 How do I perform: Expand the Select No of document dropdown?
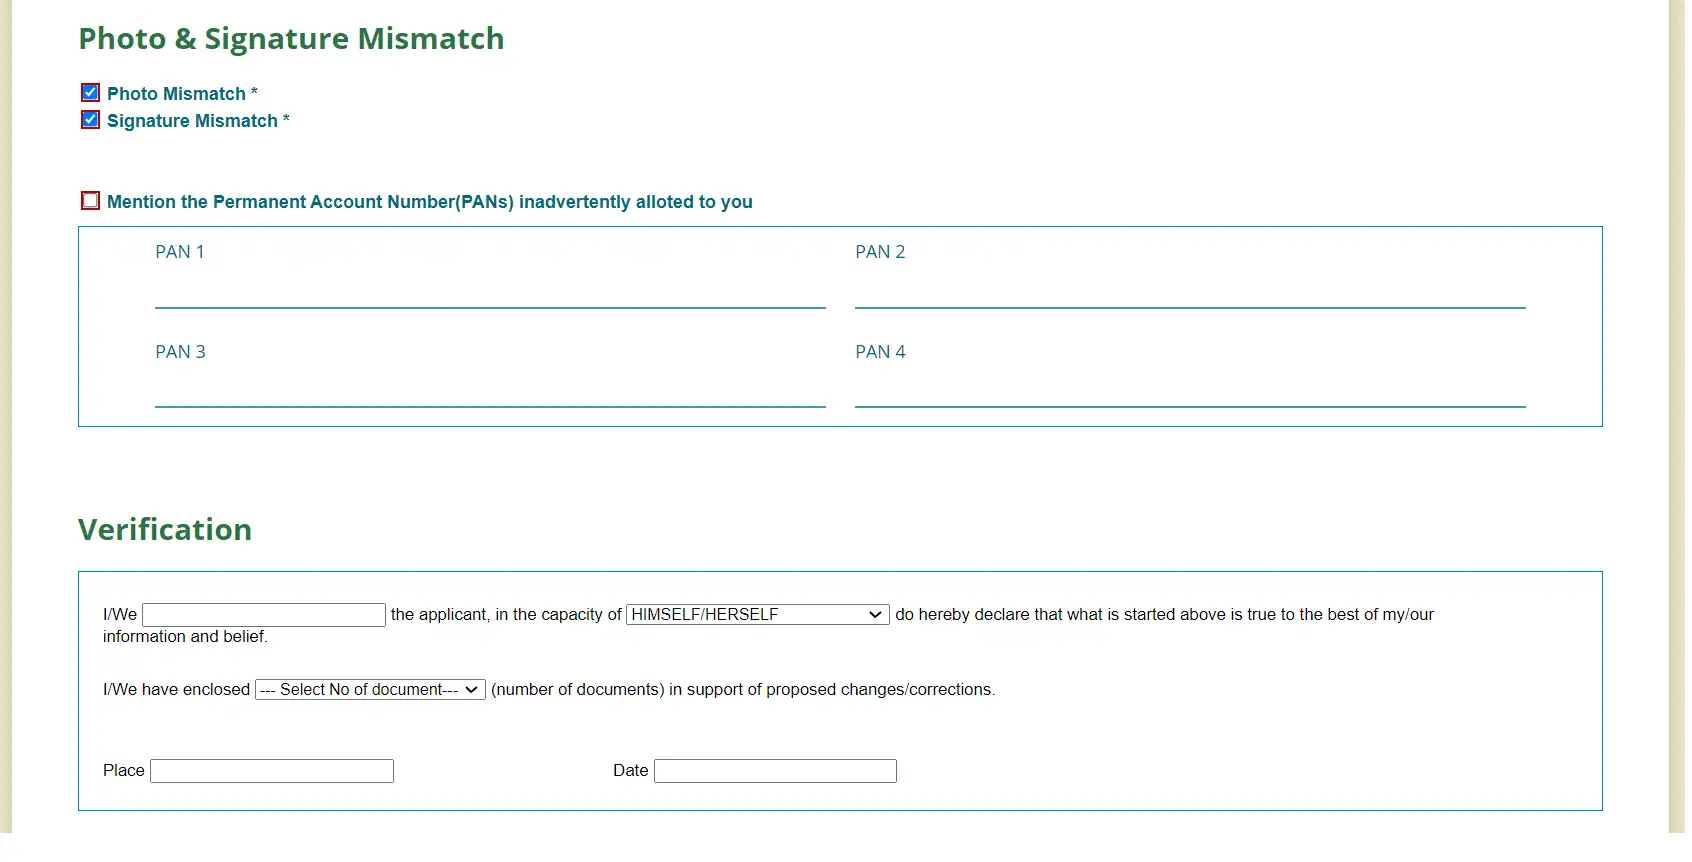click(x=370, y=690)
